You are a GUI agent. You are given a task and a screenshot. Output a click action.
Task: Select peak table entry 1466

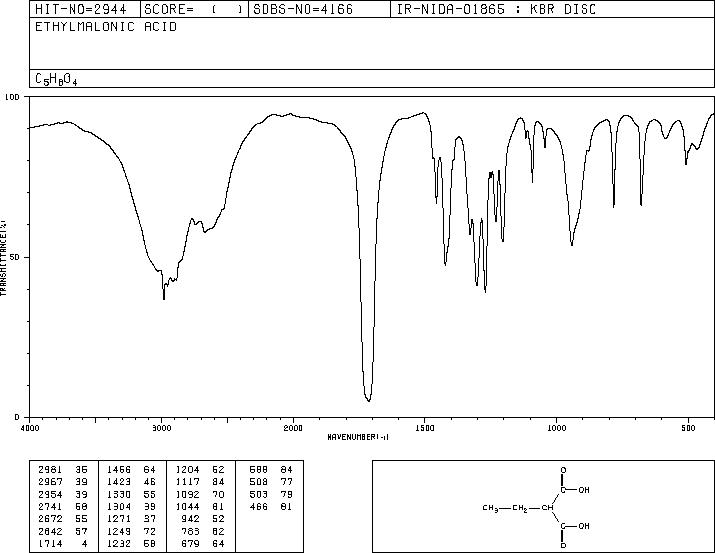pos(131,470)
